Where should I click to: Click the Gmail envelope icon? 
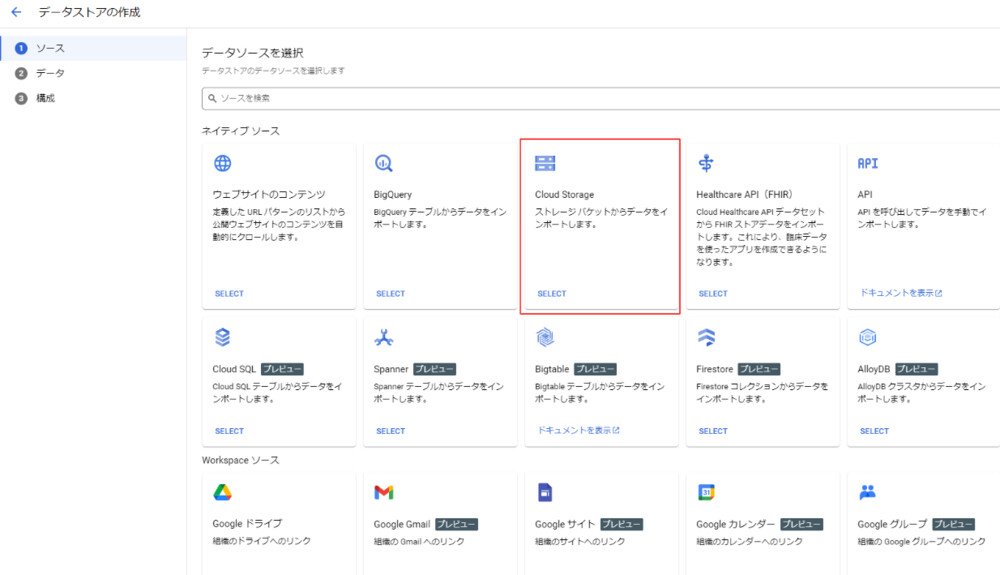tap(383, 492)
